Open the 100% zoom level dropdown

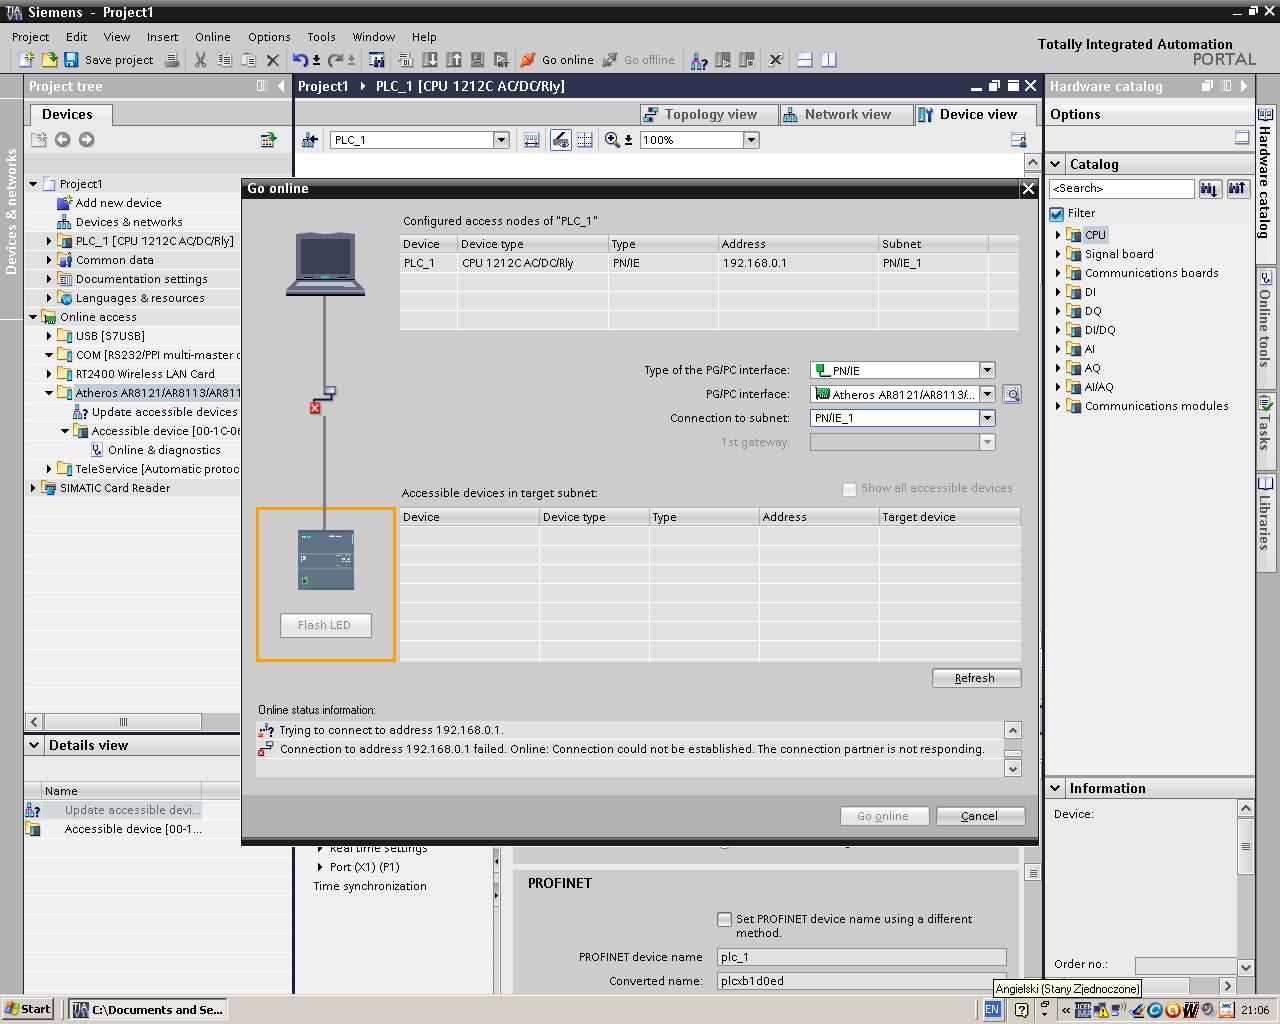(751, 140)
